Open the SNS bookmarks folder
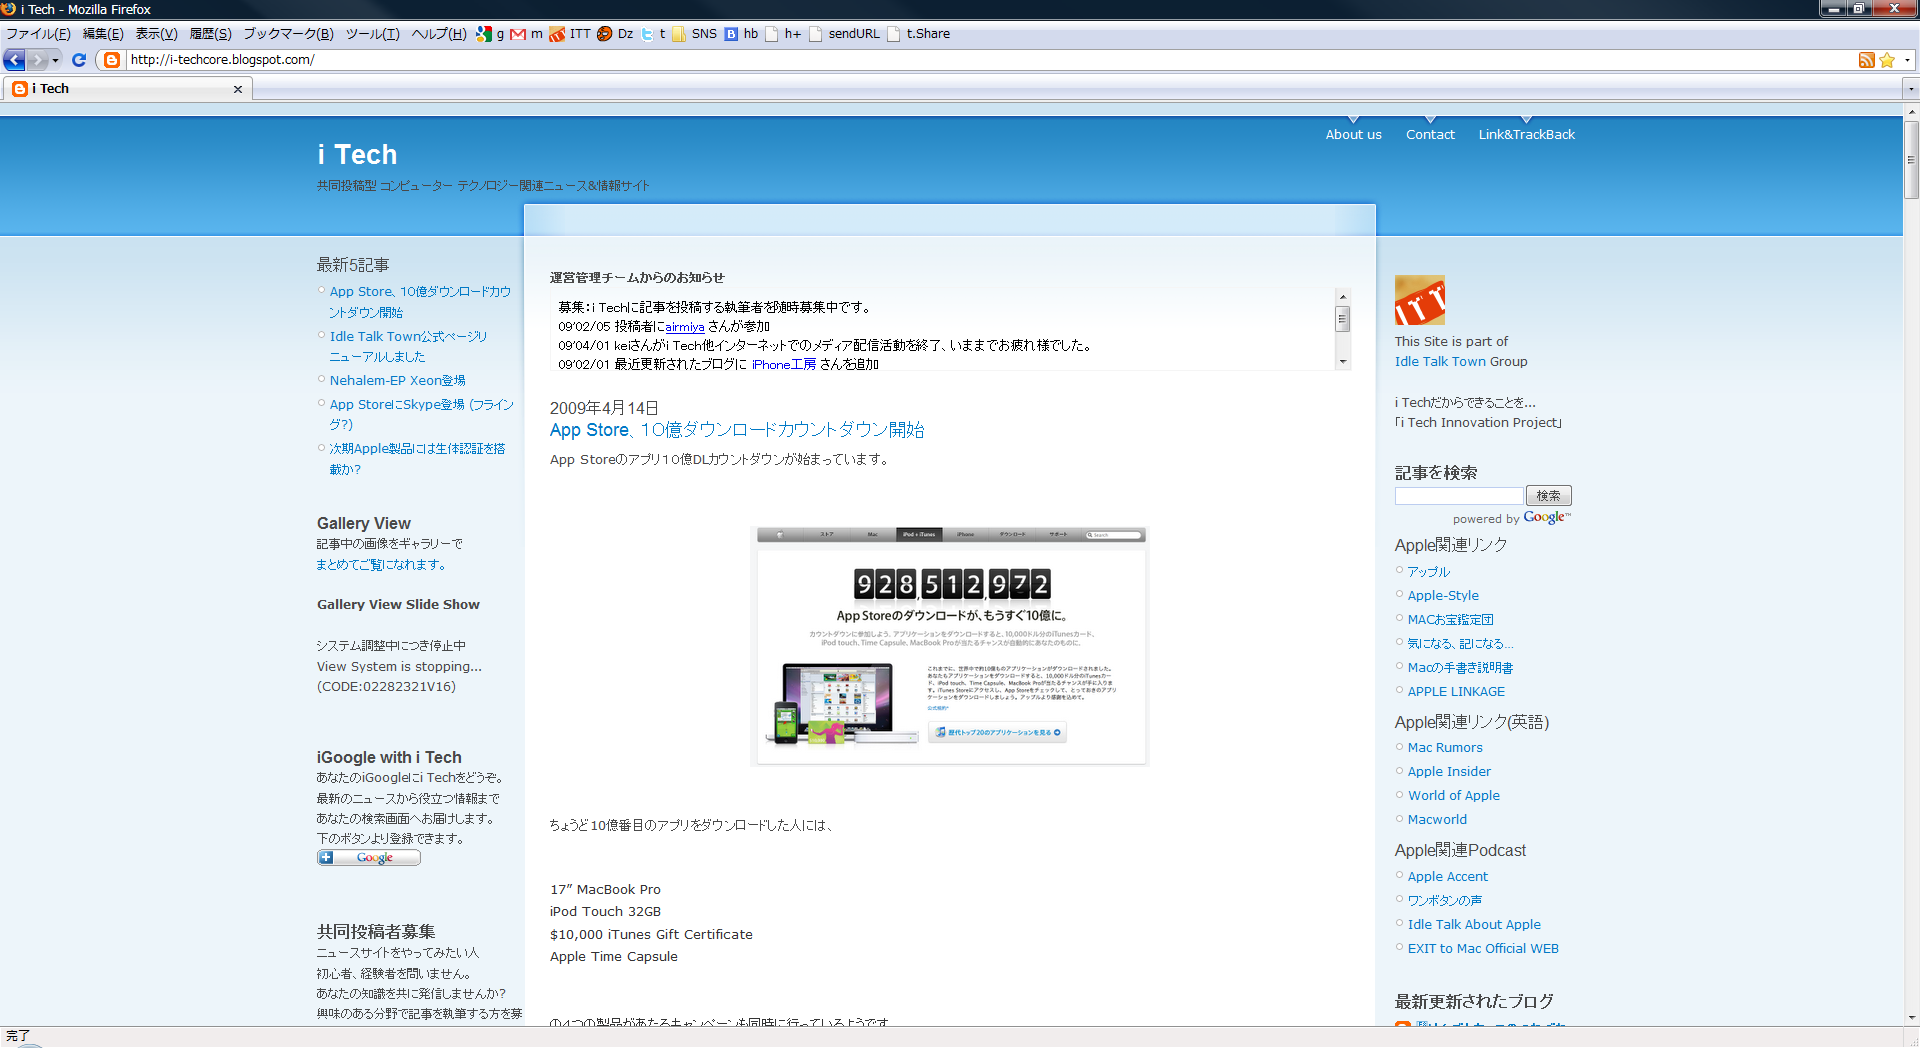The image size is (1920, 1048). pos(694,34)
